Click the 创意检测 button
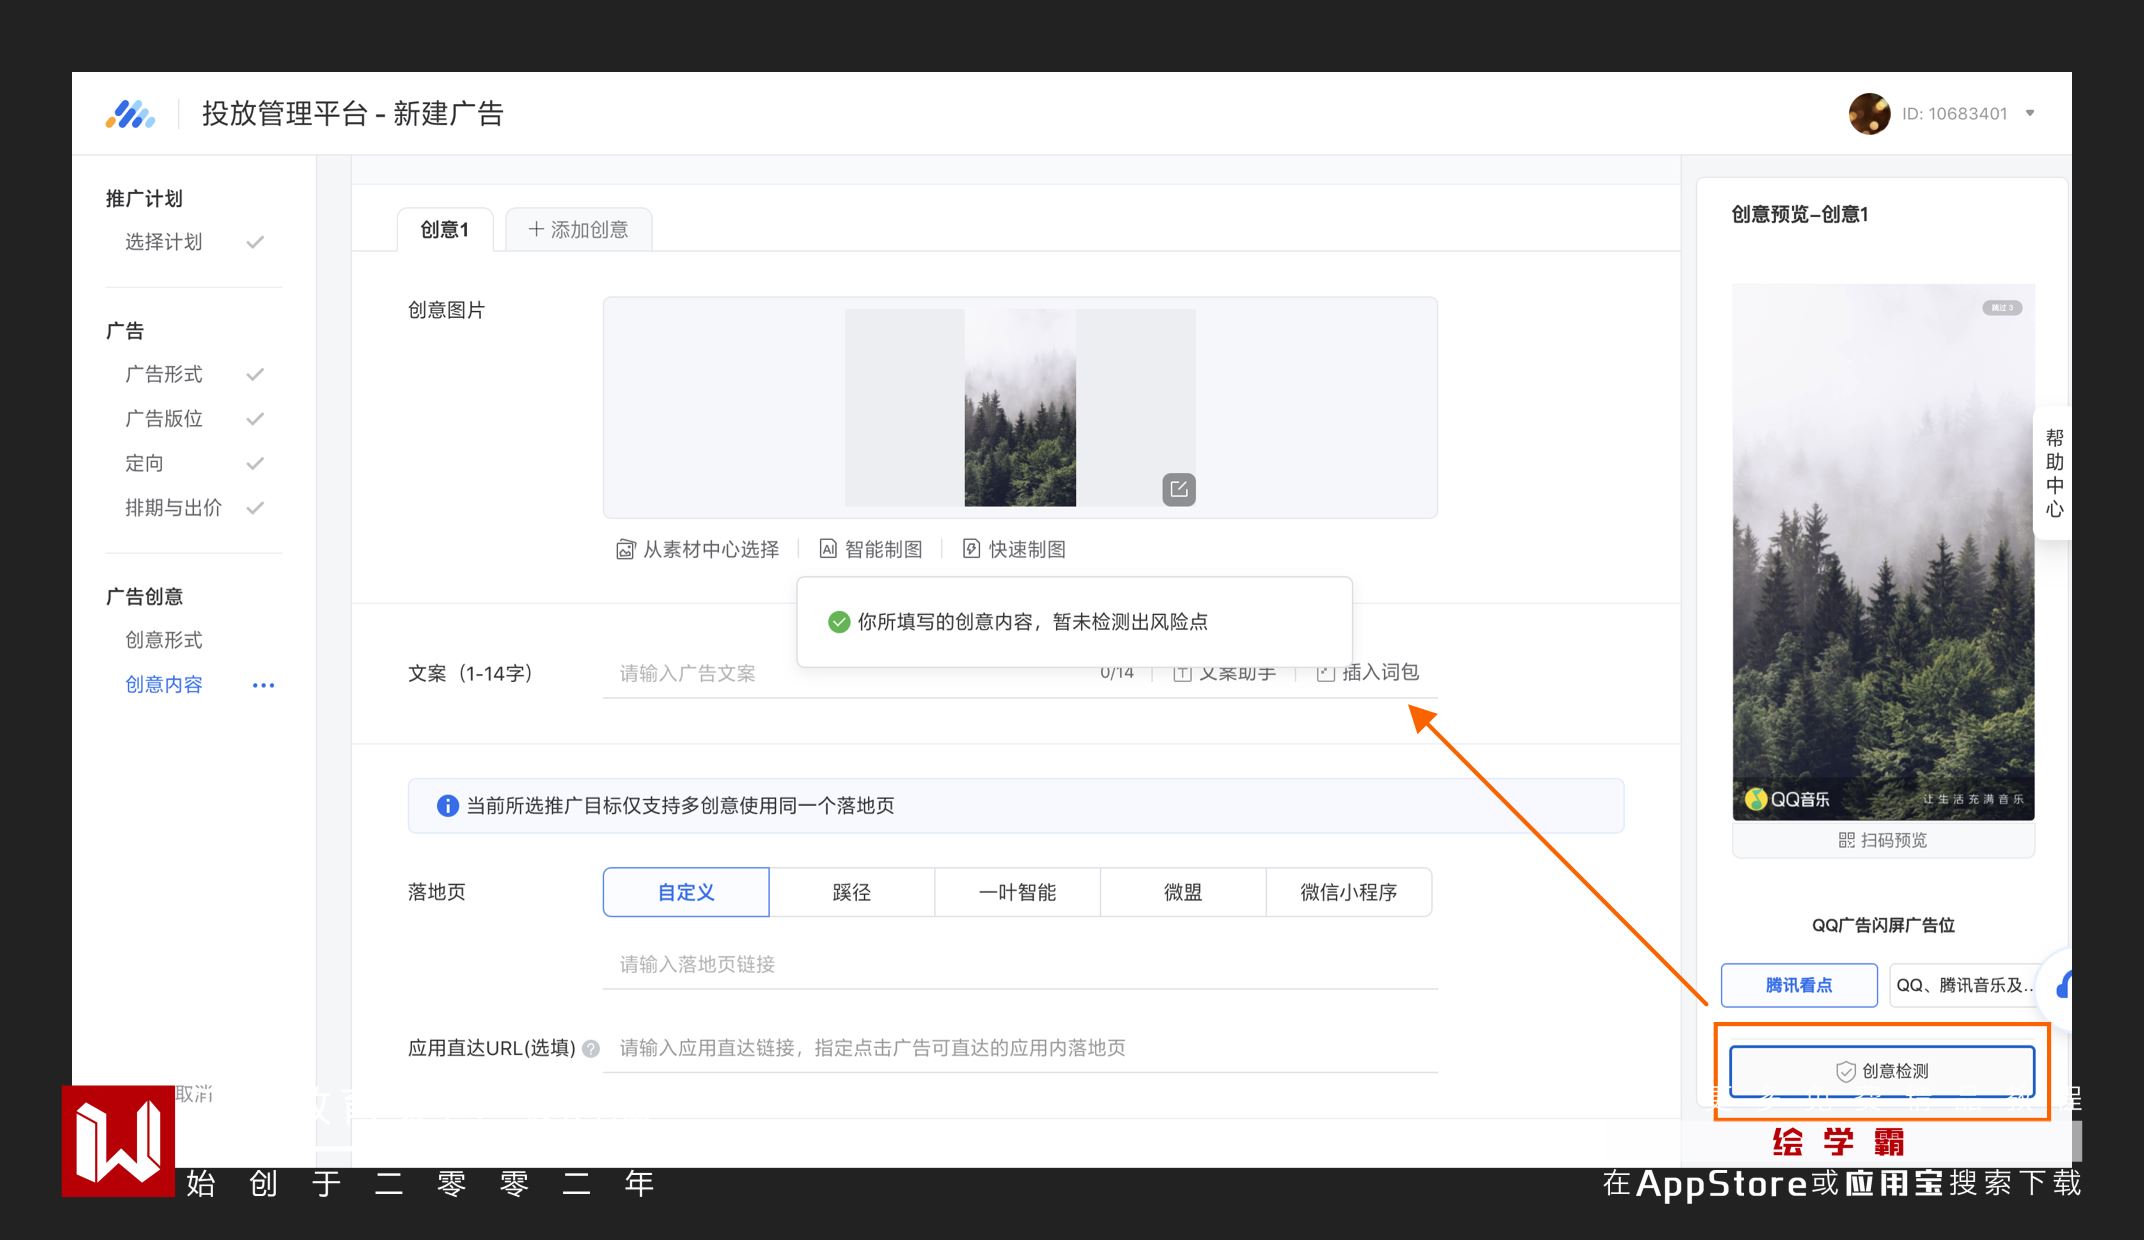Screen dimensions: 2144x1240 pos(1881,1071)
